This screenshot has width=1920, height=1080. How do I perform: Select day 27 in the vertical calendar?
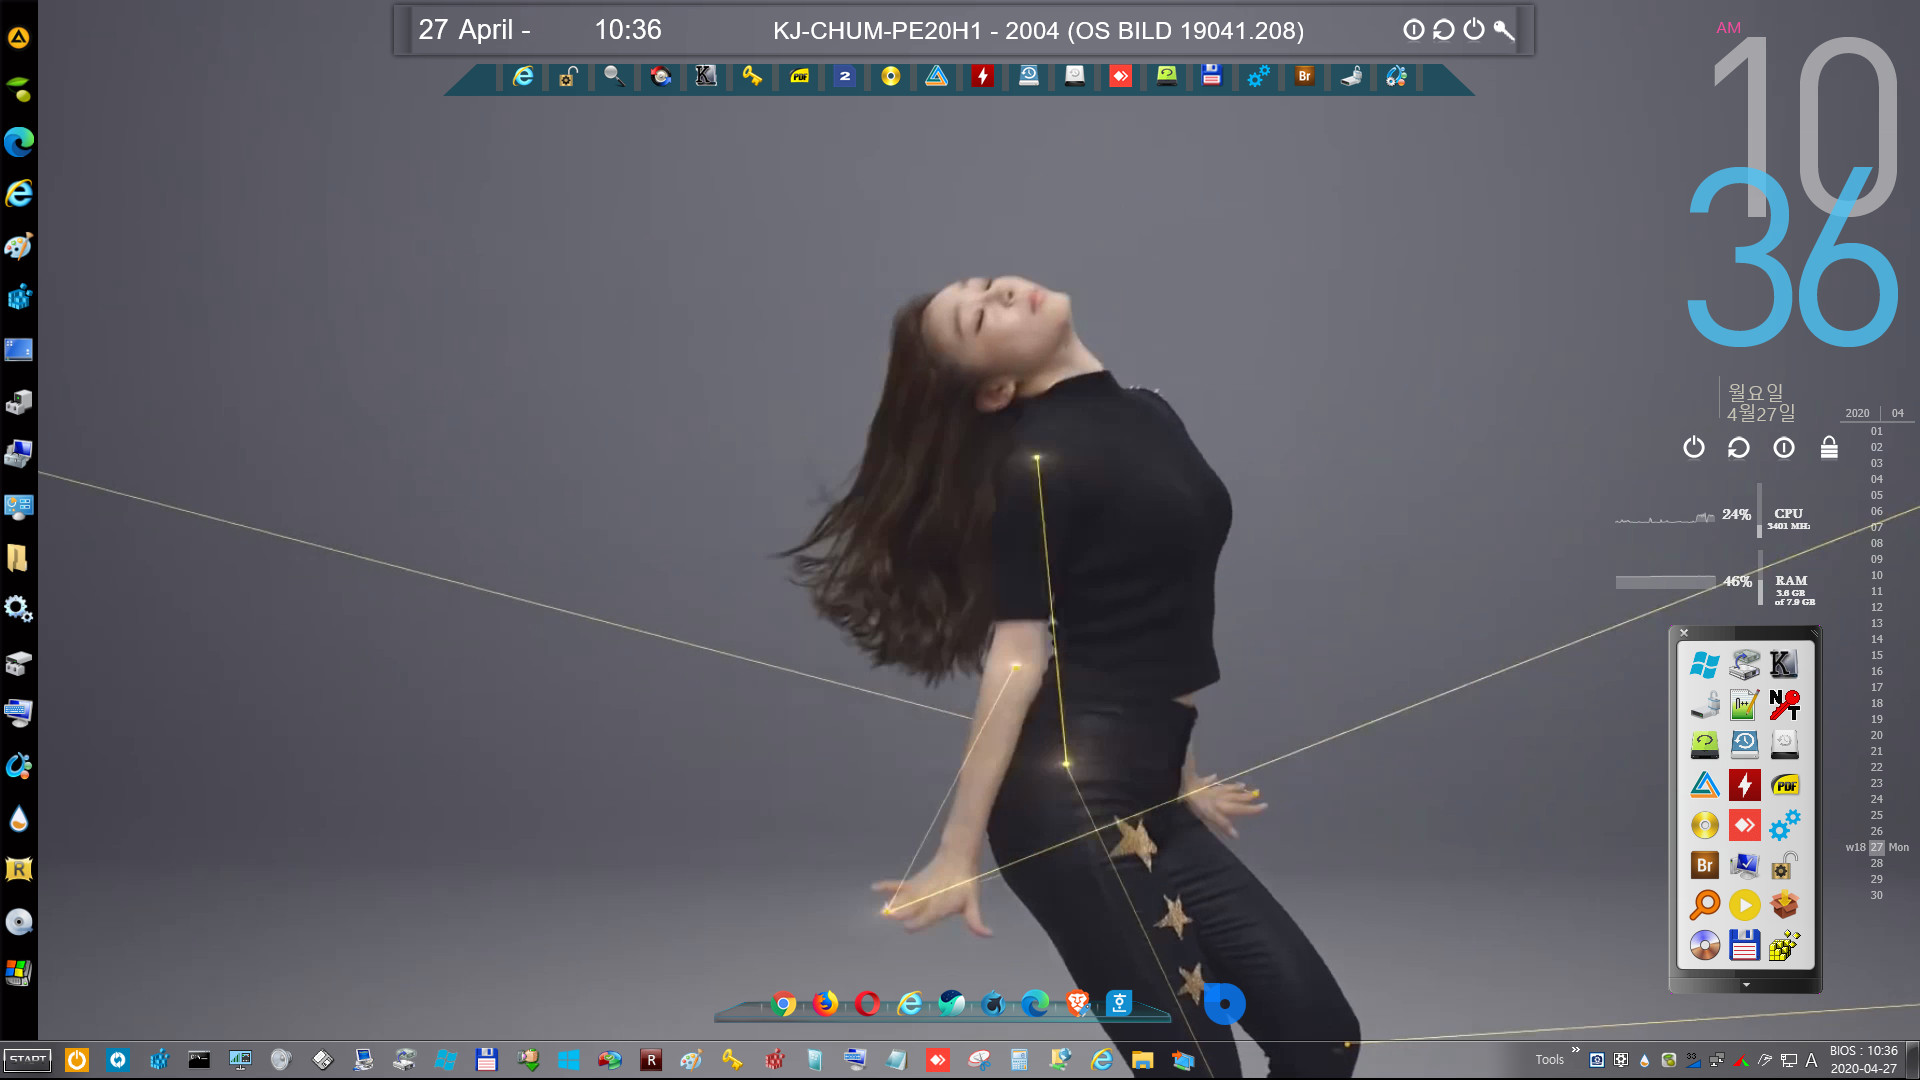pos(1876,847)
